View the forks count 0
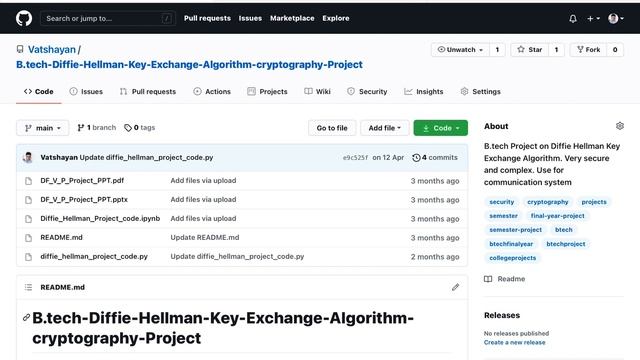 click(x=615, y=49)
